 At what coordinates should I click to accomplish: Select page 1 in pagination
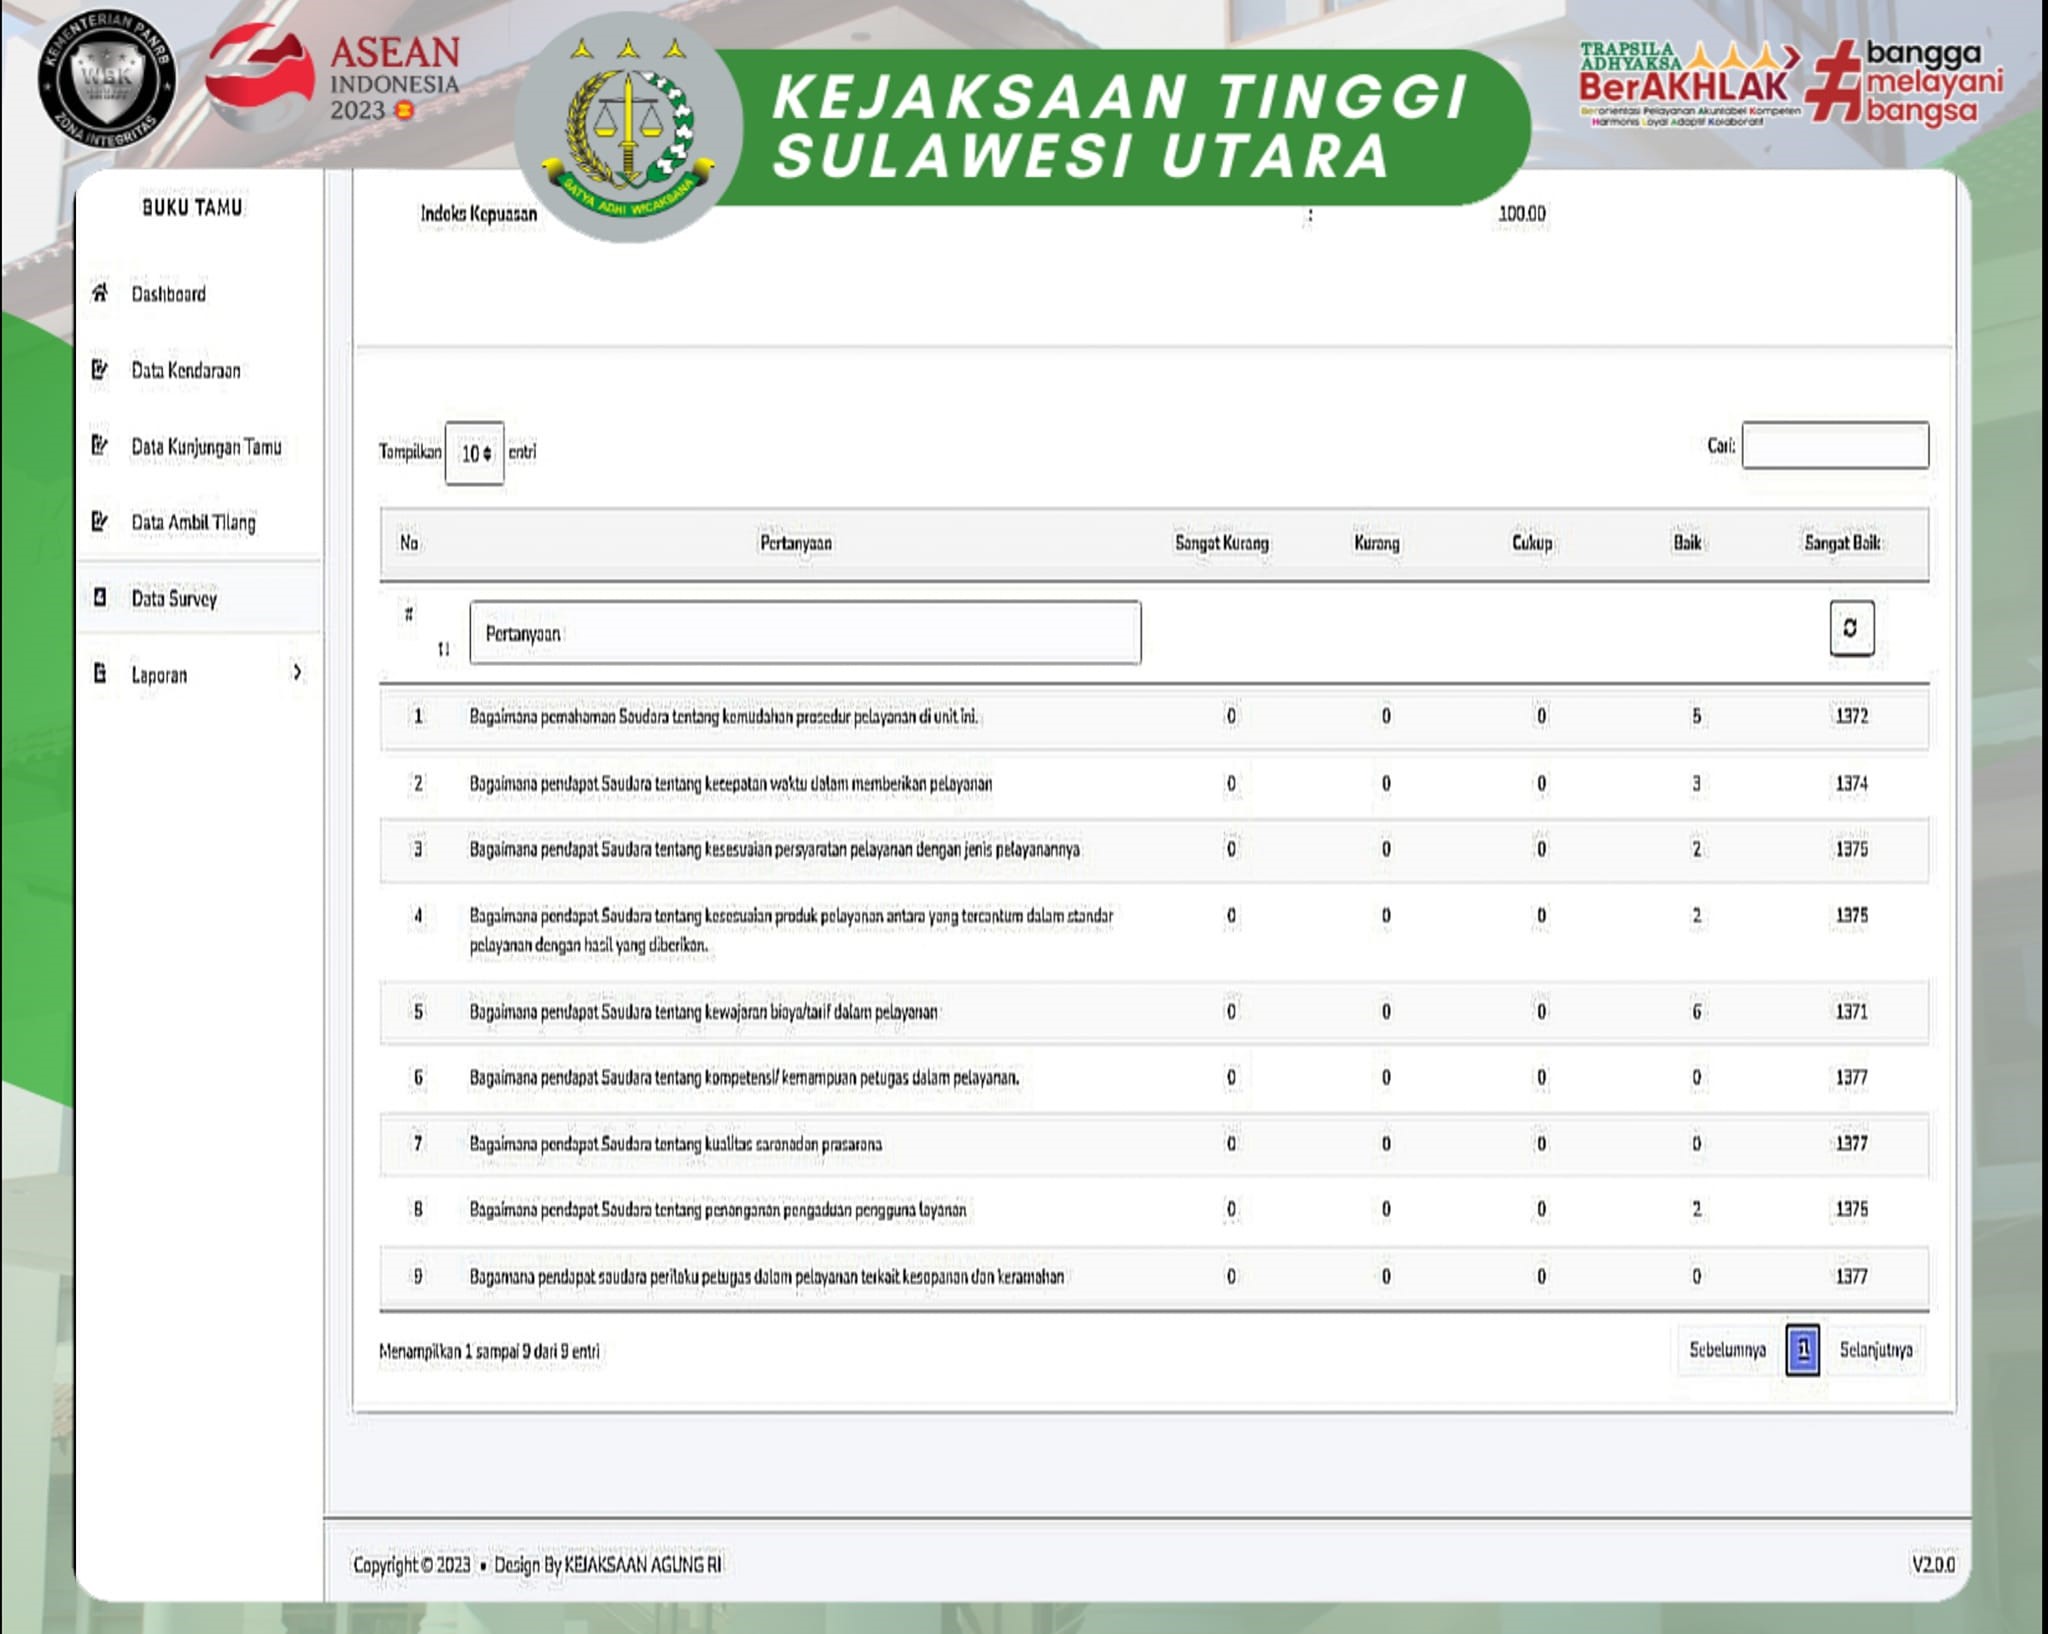coord(1803,1350)
